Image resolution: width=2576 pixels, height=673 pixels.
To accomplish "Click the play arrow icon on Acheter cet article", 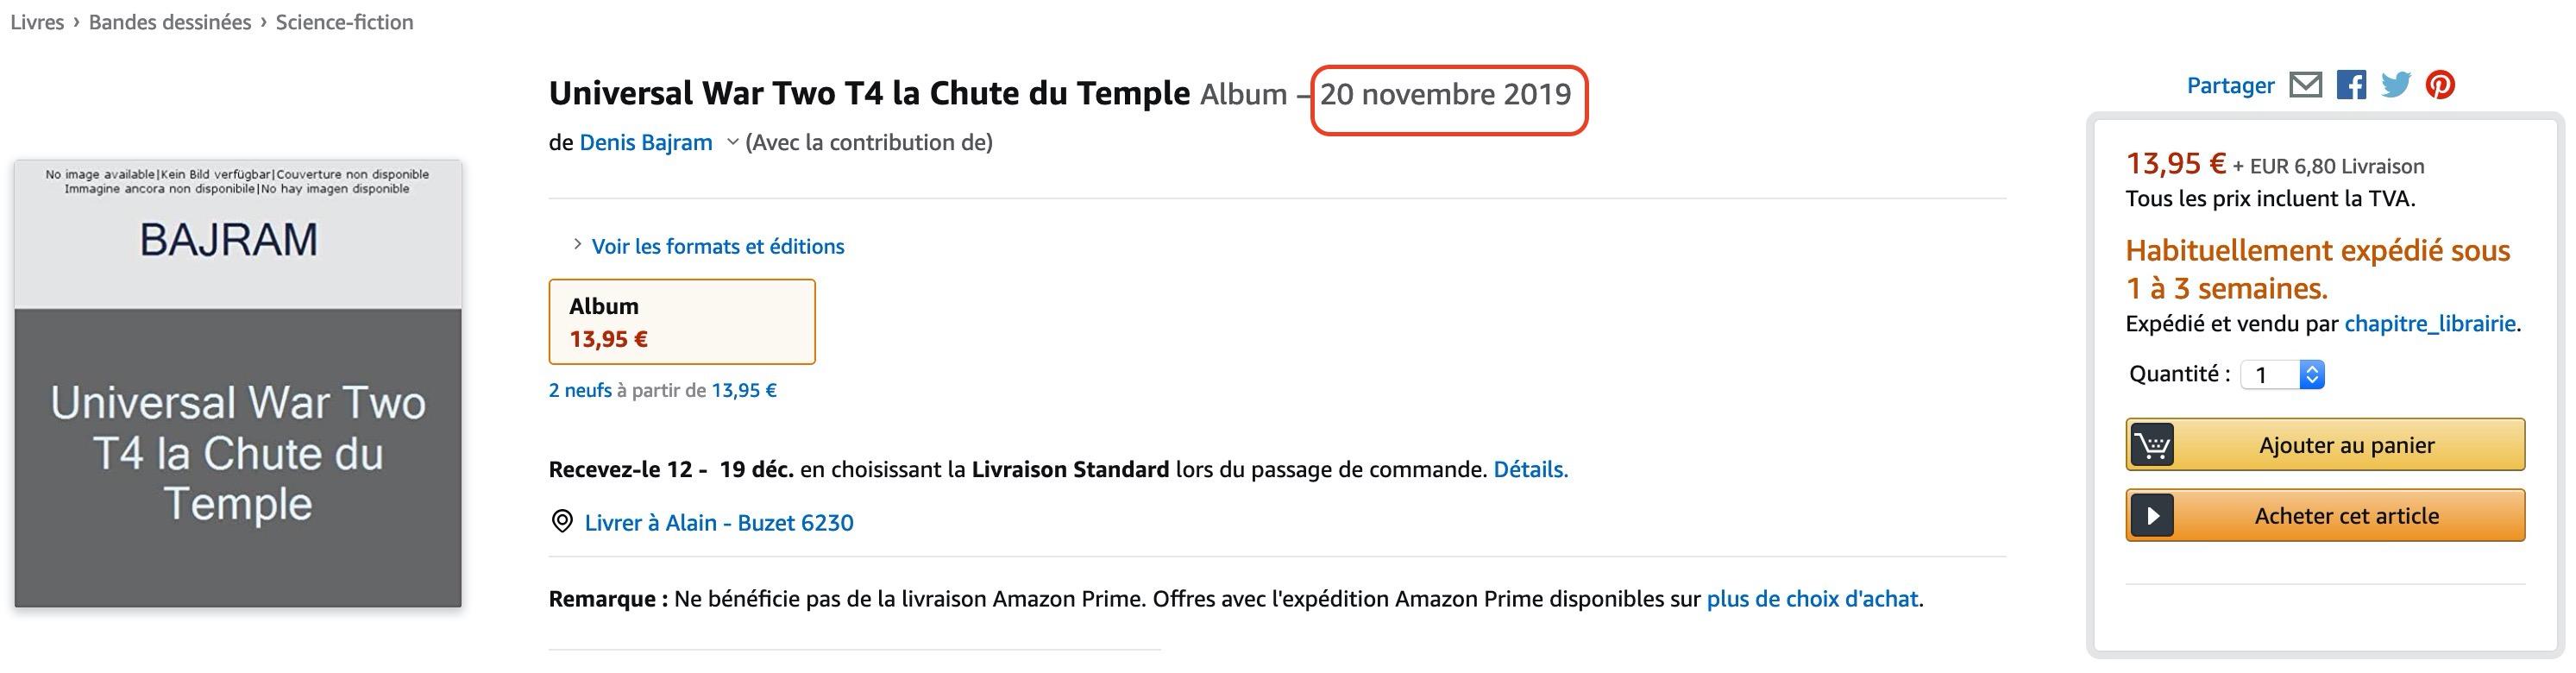I will coord(2152,516).
